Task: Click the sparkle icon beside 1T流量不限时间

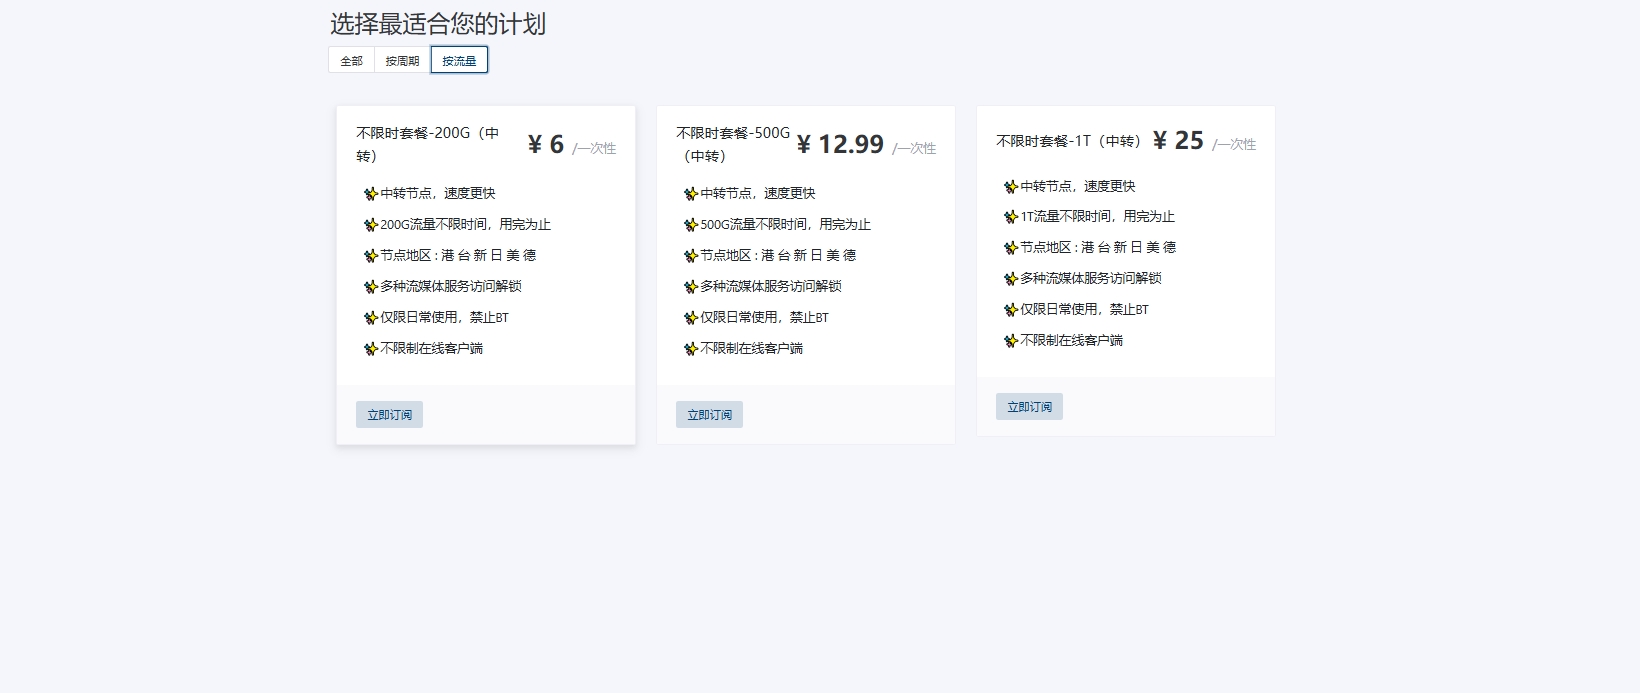Action: point(1011,217)
